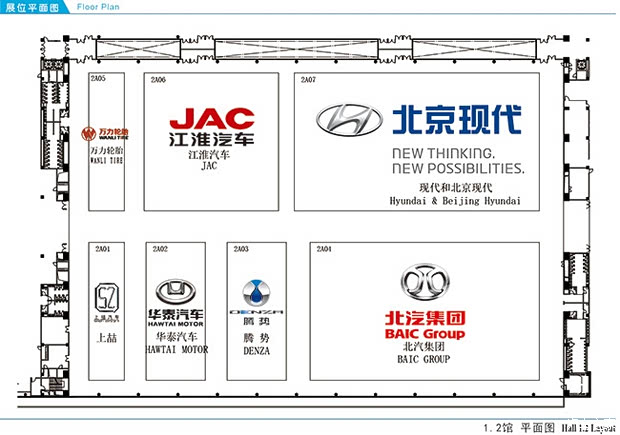Image resolution: width=620 pixels, height=435 pixels.
Task: Click booth number 2A06
Action: (158, 78)
